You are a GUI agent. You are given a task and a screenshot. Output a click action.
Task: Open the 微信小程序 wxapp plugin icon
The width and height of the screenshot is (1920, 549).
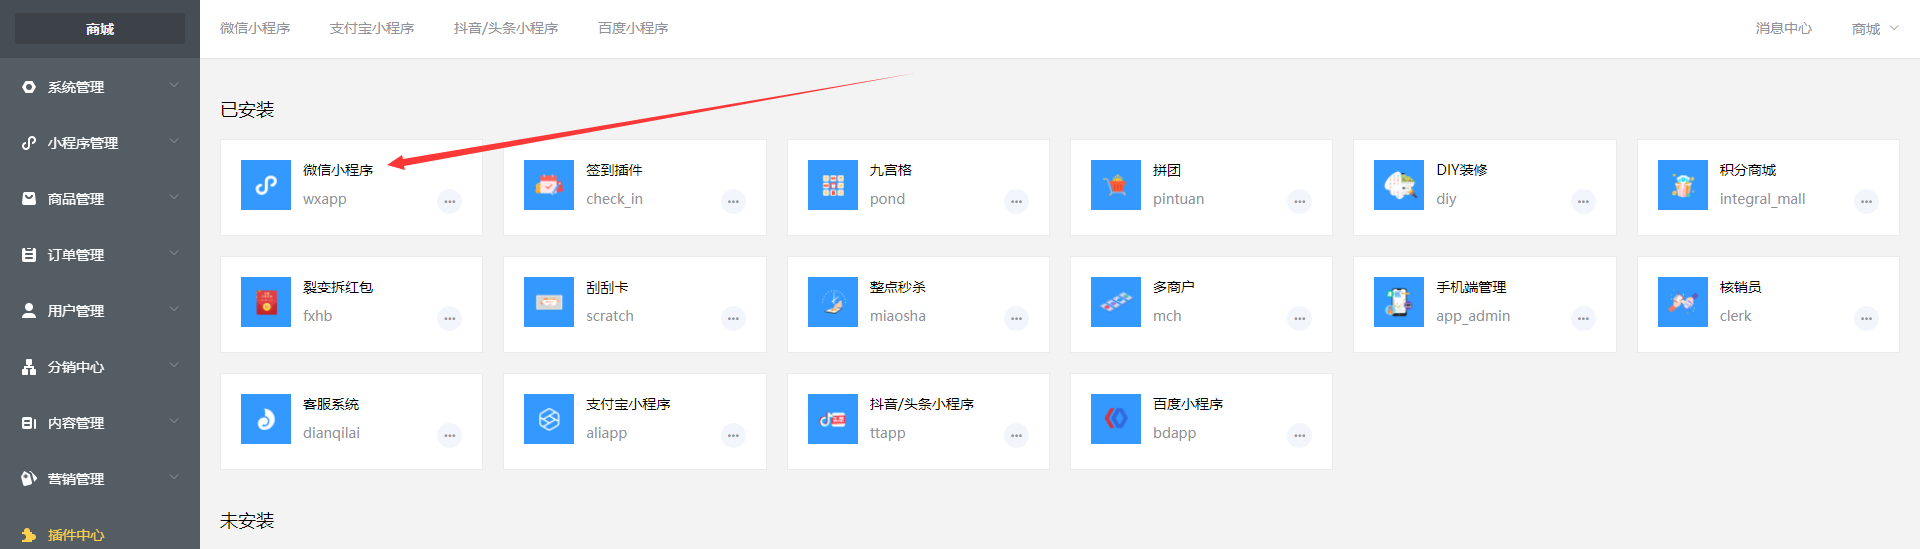point(266,185)
